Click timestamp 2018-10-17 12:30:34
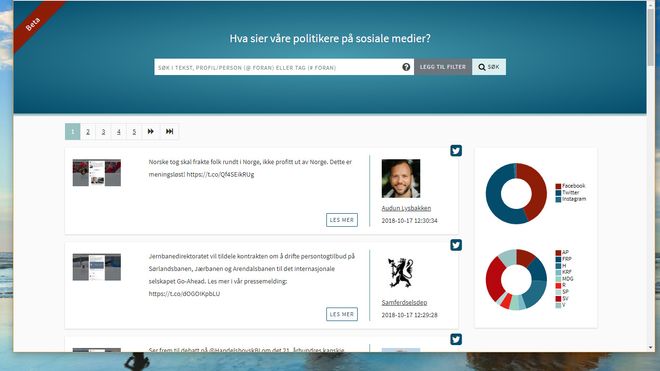Screen dimensions: 660x371 click(409, 220)
